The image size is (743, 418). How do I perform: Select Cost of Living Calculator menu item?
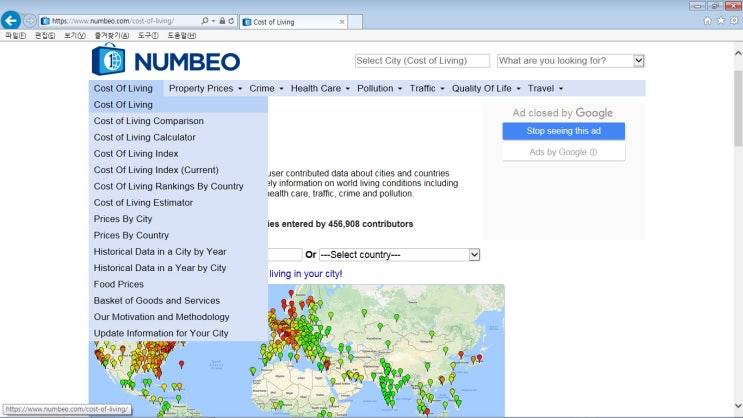(144, 137)
